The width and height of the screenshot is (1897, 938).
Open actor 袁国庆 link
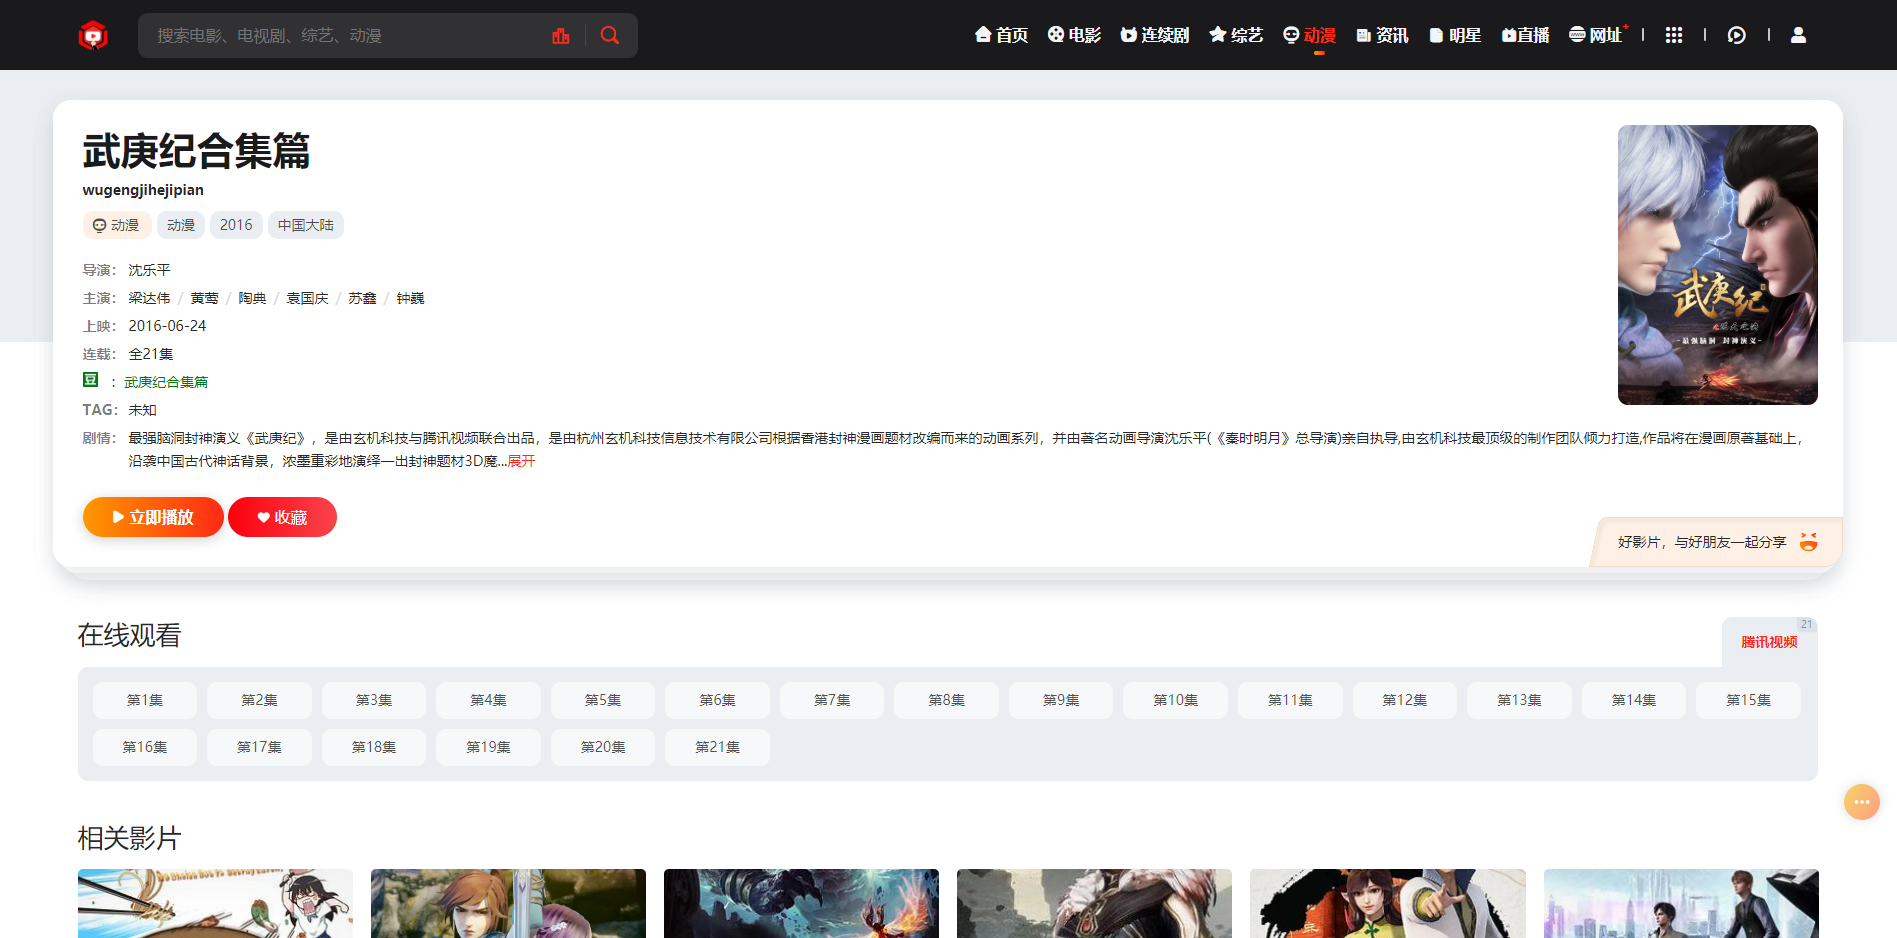click(x=307, y=298)
